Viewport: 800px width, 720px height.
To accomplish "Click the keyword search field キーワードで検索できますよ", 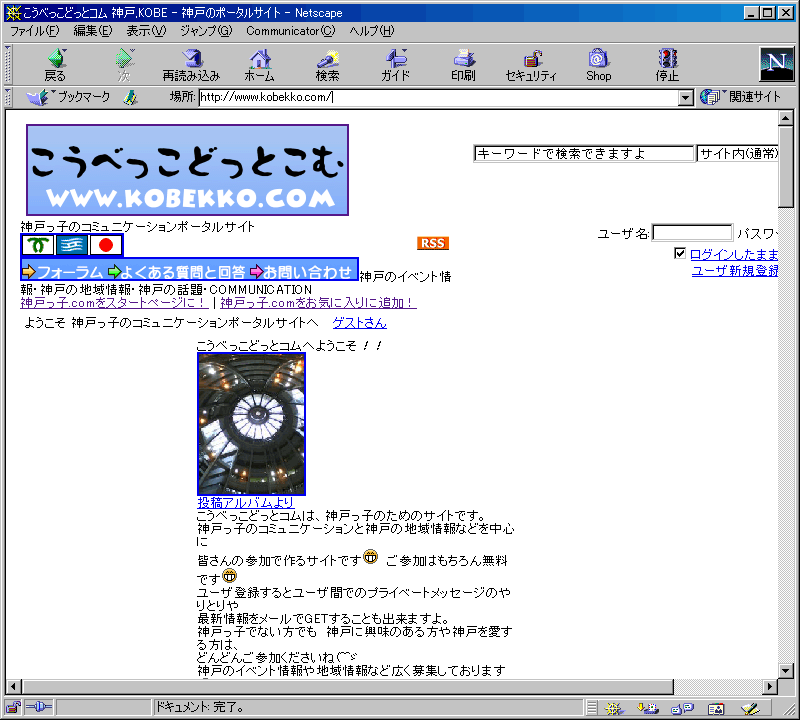I will point(584,154).
